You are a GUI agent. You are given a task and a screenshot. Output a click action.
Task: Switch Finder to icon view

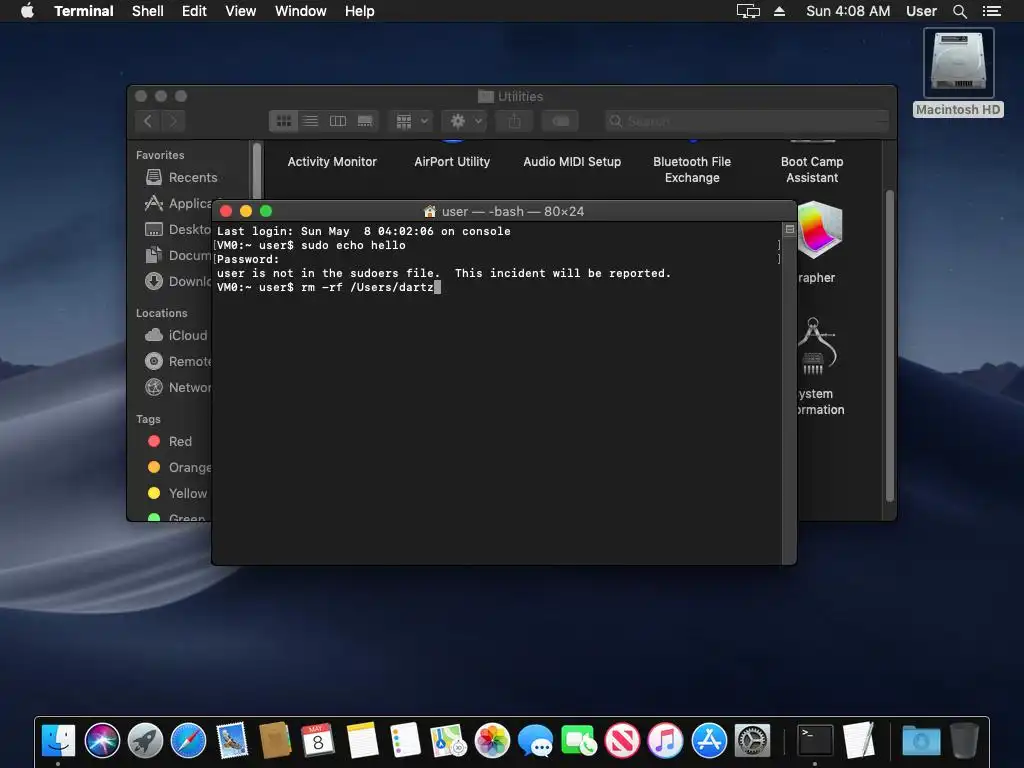(283, 121)
